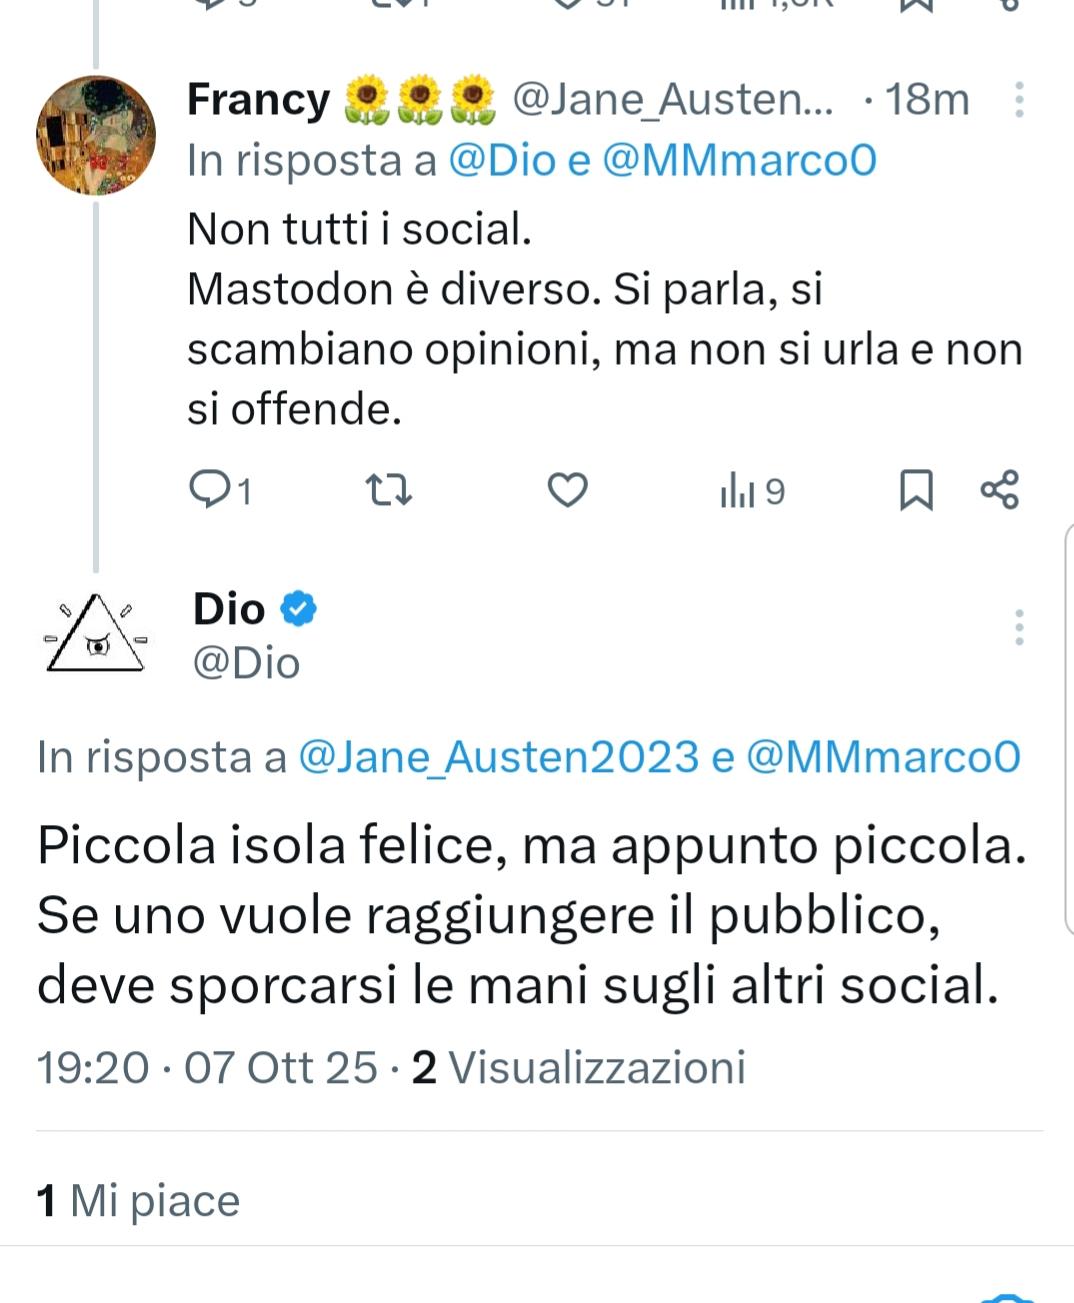Open the @MMmarcoO link in Dio's reply
Screen dimensions: 1074x1303
(883, 757)
